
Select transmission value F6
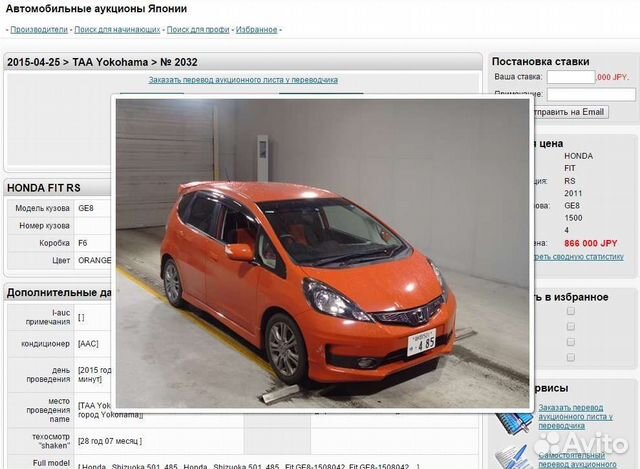coord(82,243)
